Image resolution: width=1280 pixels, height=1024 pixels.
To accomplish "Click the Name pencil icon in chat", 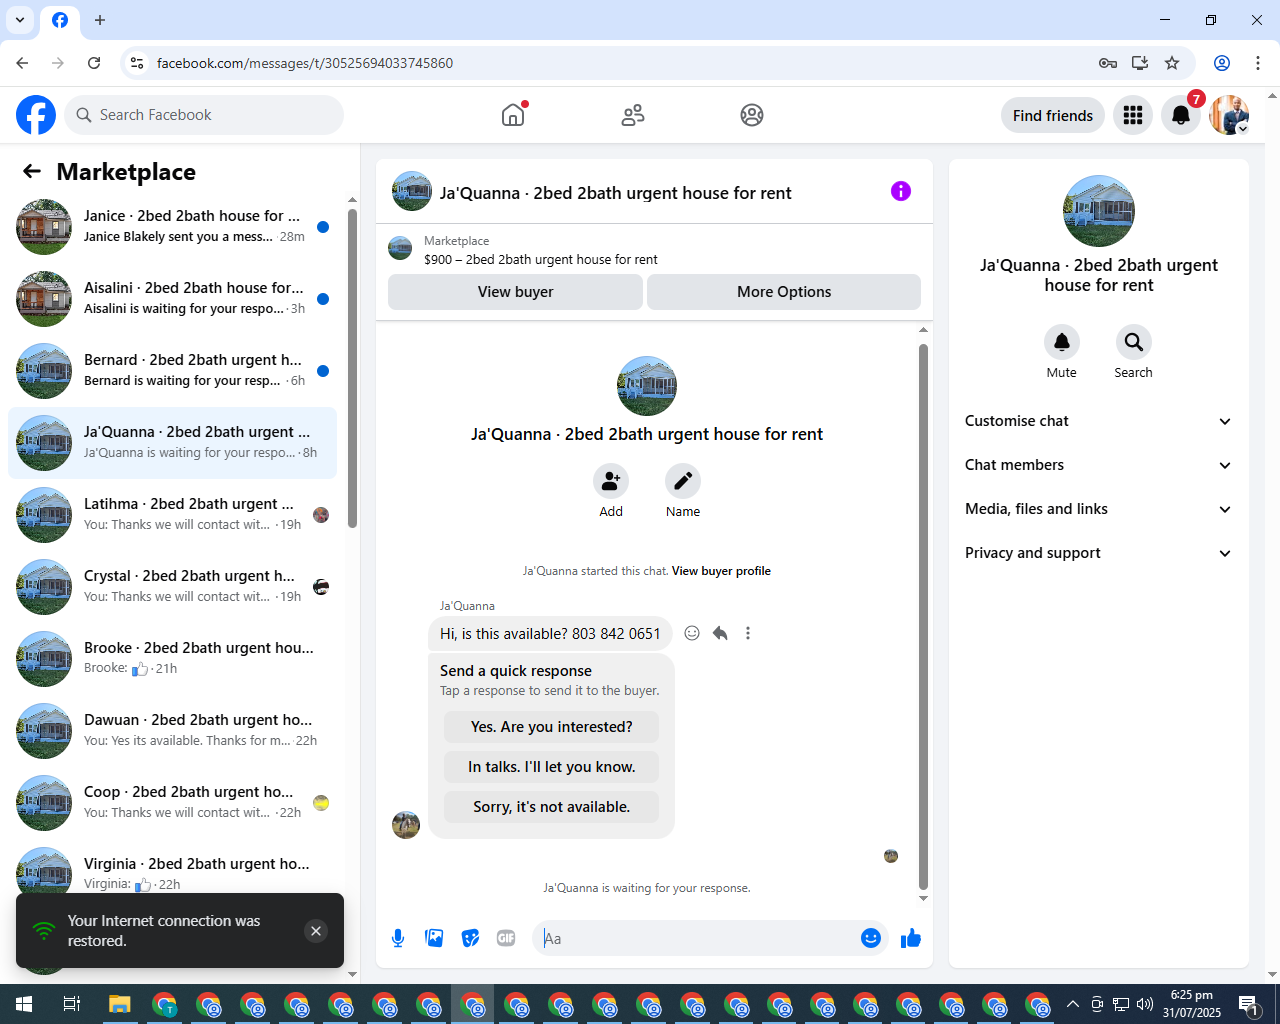I will (x=683, y=481).
